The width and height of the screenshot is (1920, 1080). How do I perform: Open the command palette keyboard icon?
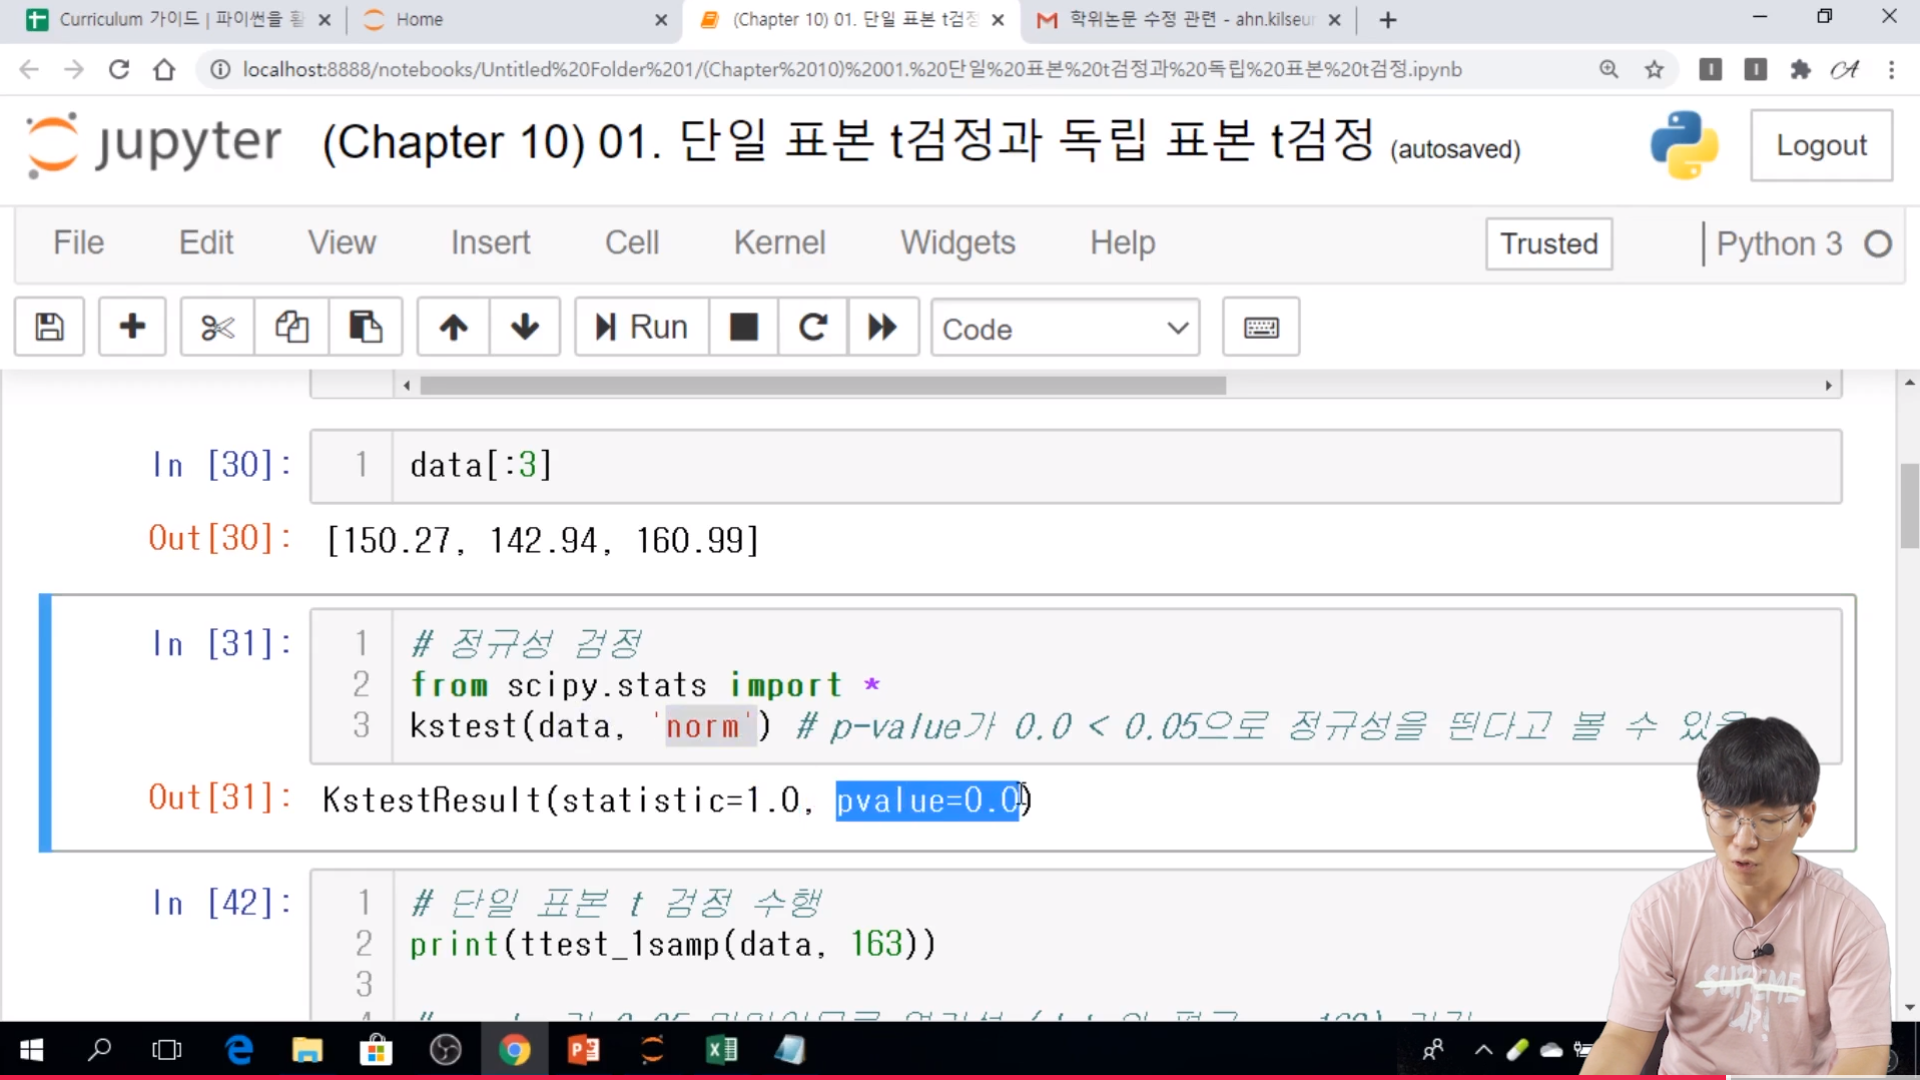pyautogui.click(x=1260, y=327)
